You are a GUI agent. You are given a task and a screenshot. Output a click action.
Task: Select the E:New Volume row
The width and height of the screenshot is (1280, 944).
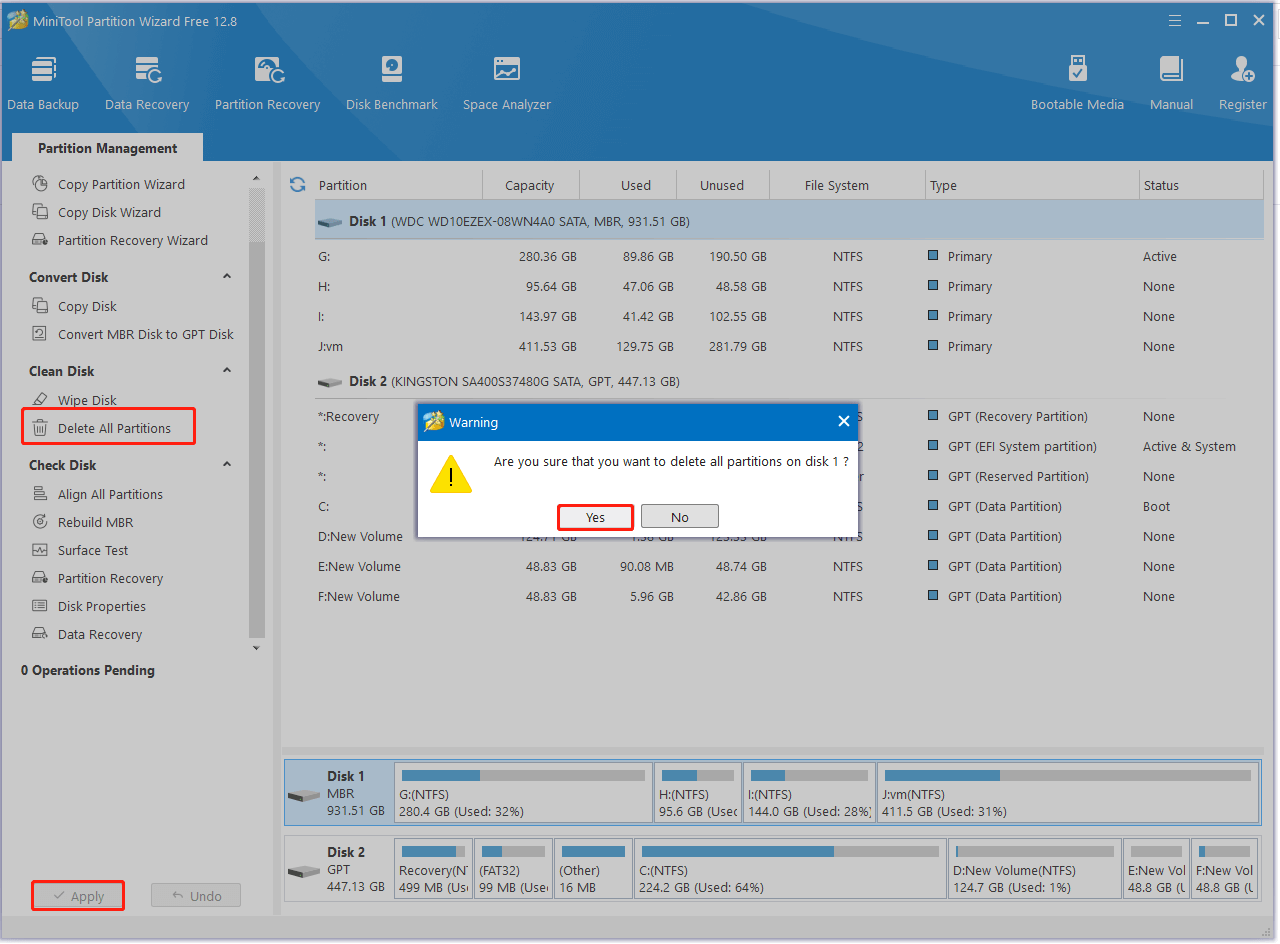click(789, 567)
